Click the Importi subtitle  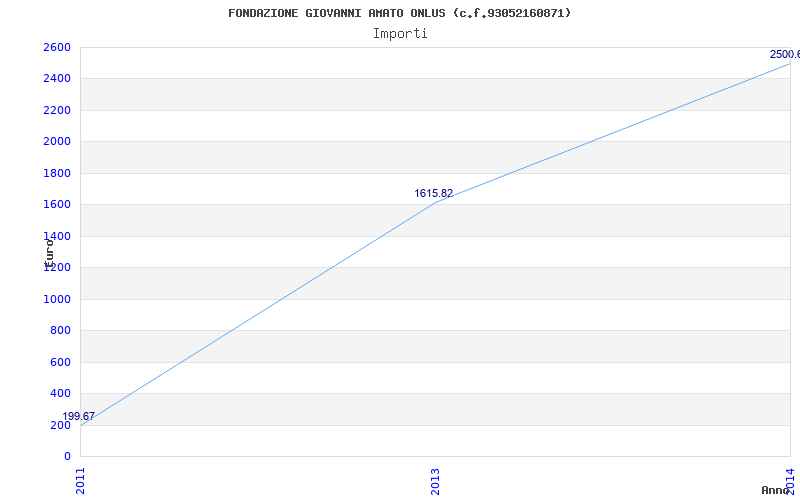coord(400,34)
